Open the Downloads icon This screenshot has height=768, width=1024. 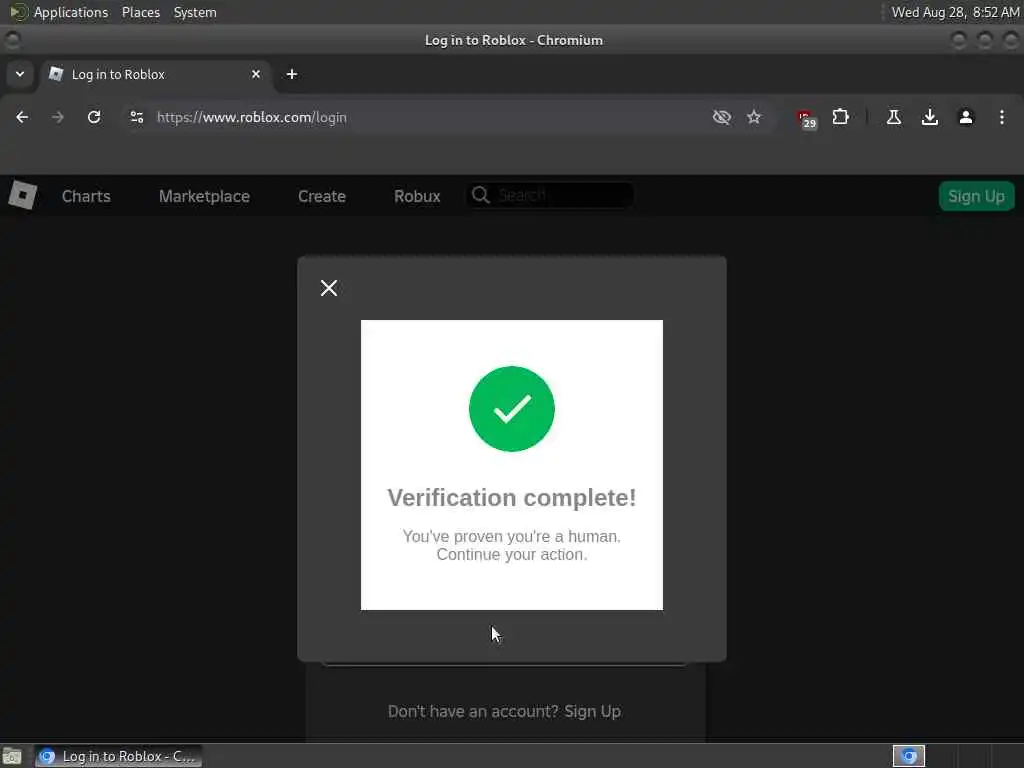click(x=930, y=118)
